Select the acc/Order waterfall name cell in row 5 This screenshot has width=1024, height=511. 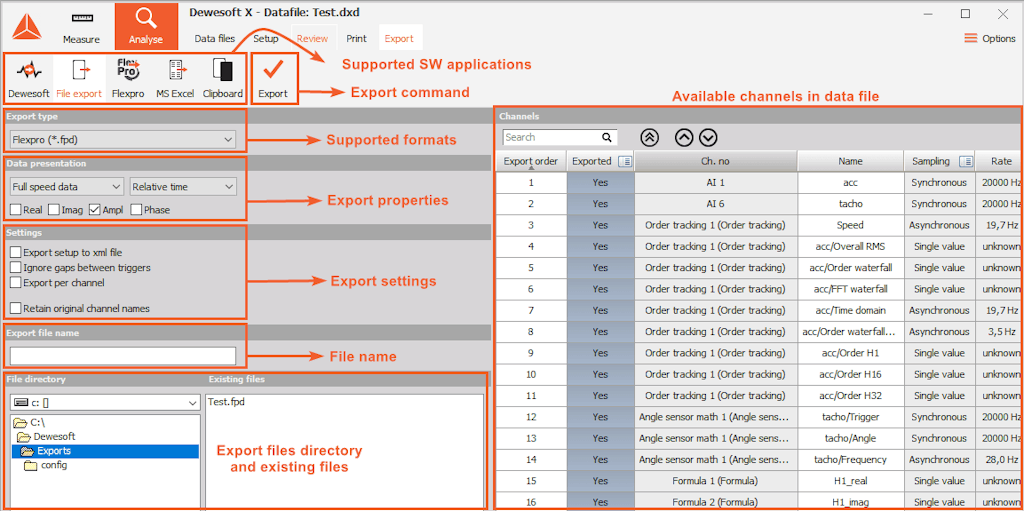(x=850, y=268)
